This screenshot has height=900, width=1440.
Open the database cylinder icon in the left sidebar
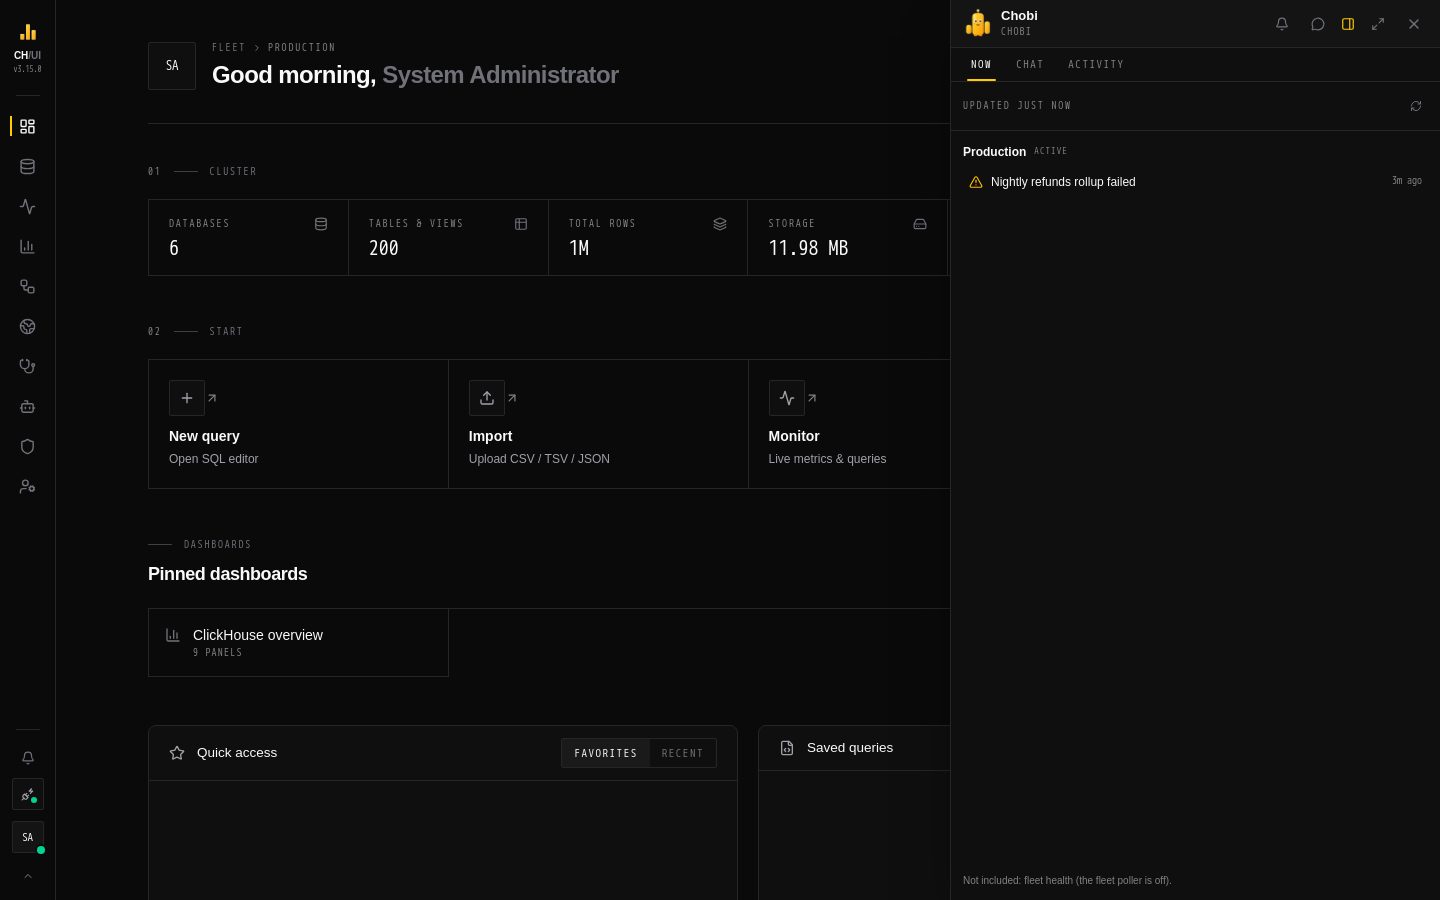pos(27,166)
